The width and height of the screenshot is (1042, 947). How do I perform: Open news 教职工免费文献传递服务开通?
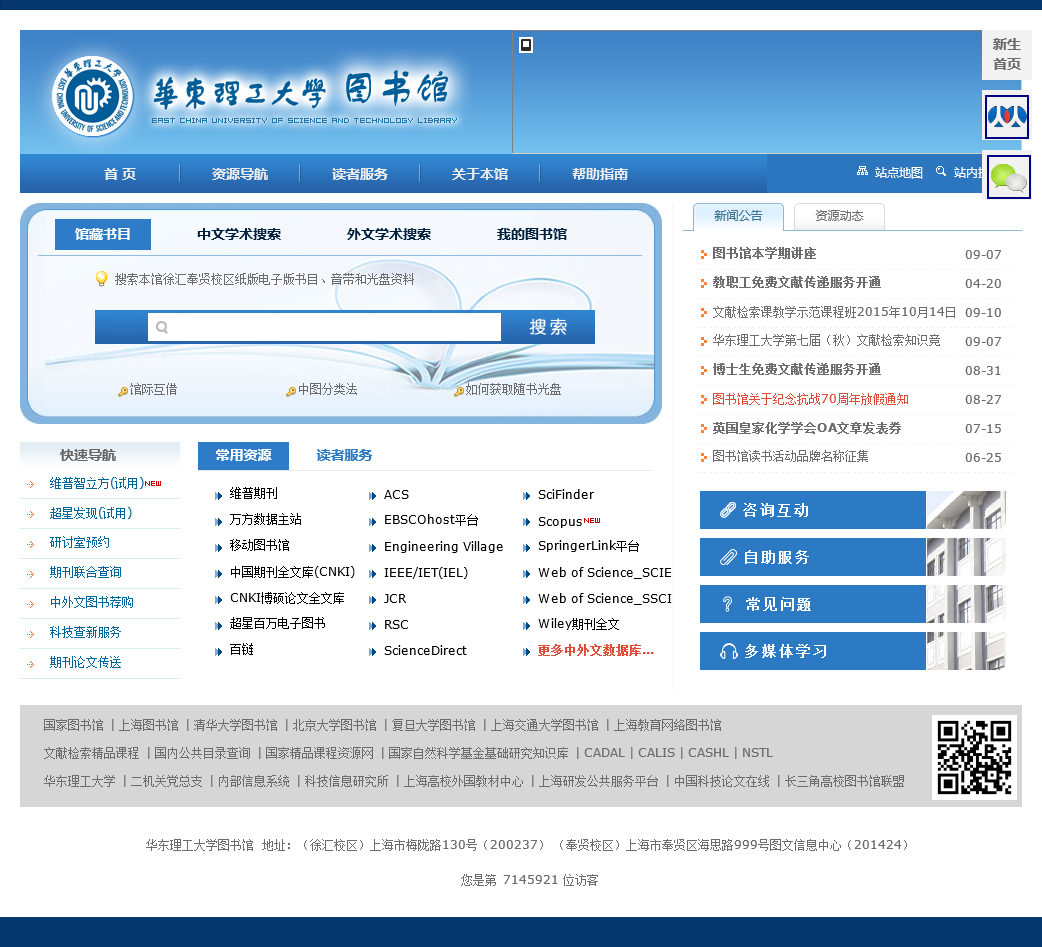pyautogui.click(x=796, y=283)
